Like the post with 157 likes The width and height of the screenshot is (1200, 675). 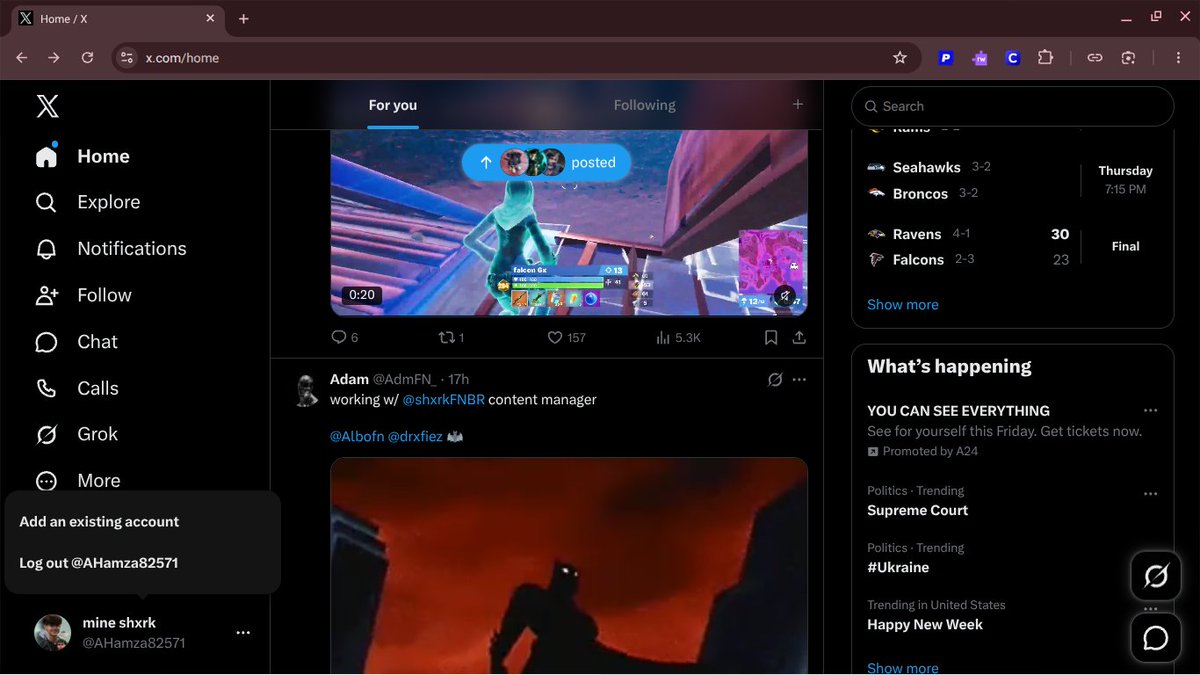[x=566, y=338]
